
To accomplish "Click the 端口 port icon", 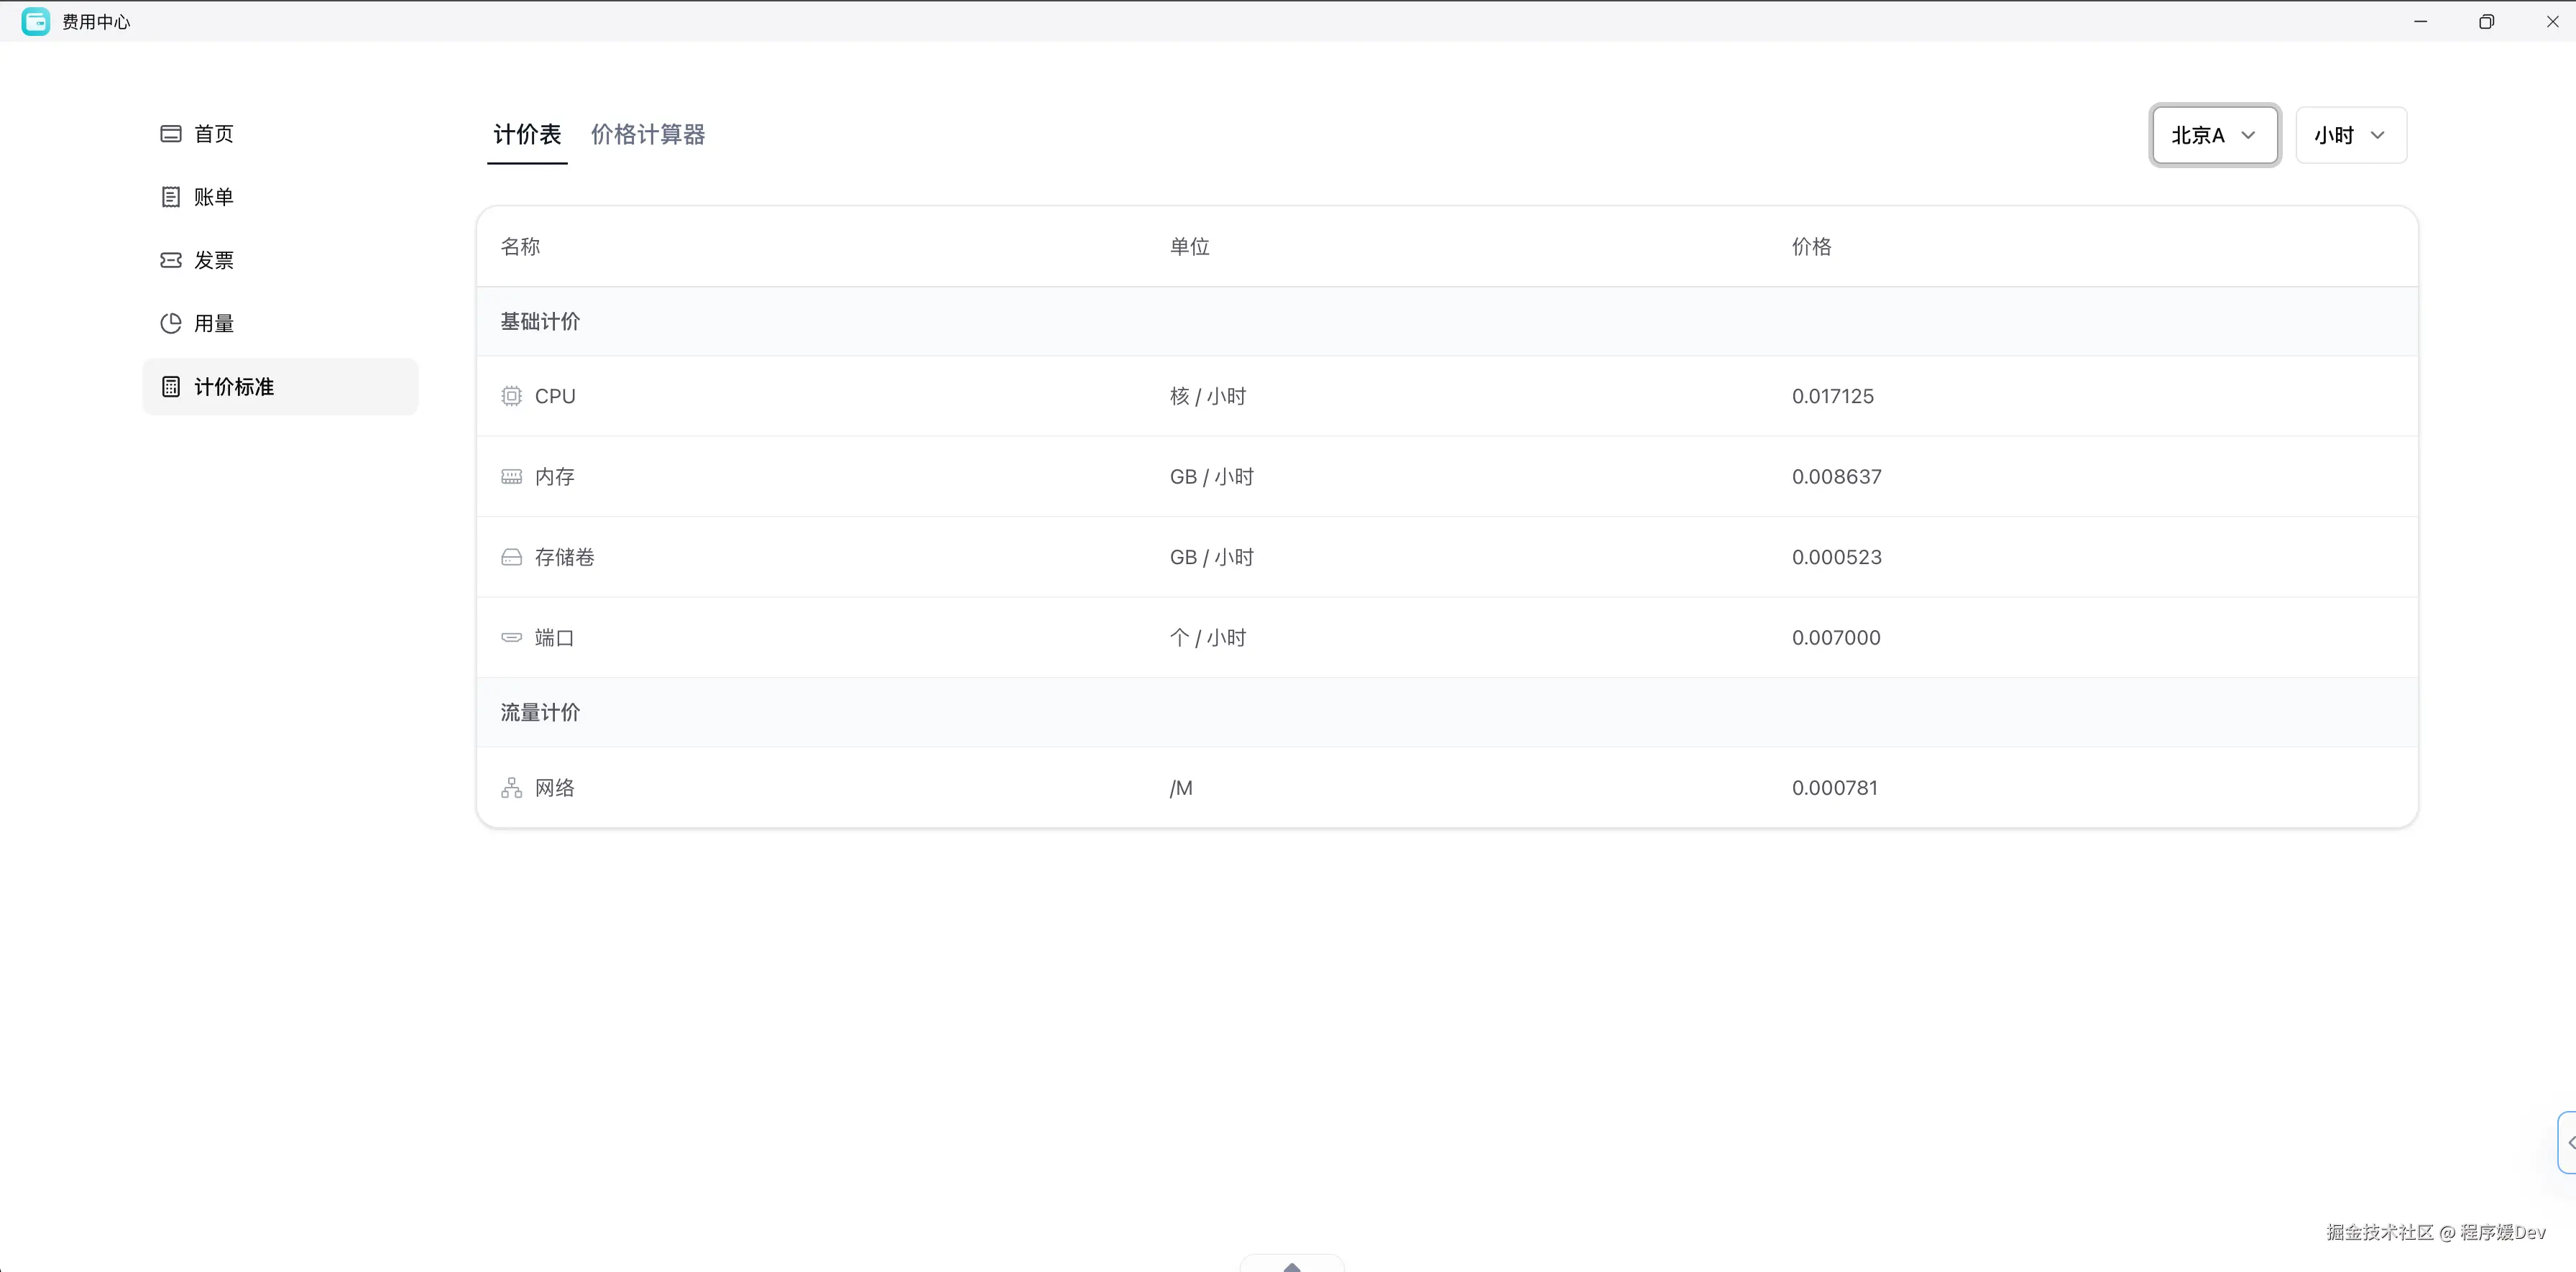I will click(x=511, y=638).
